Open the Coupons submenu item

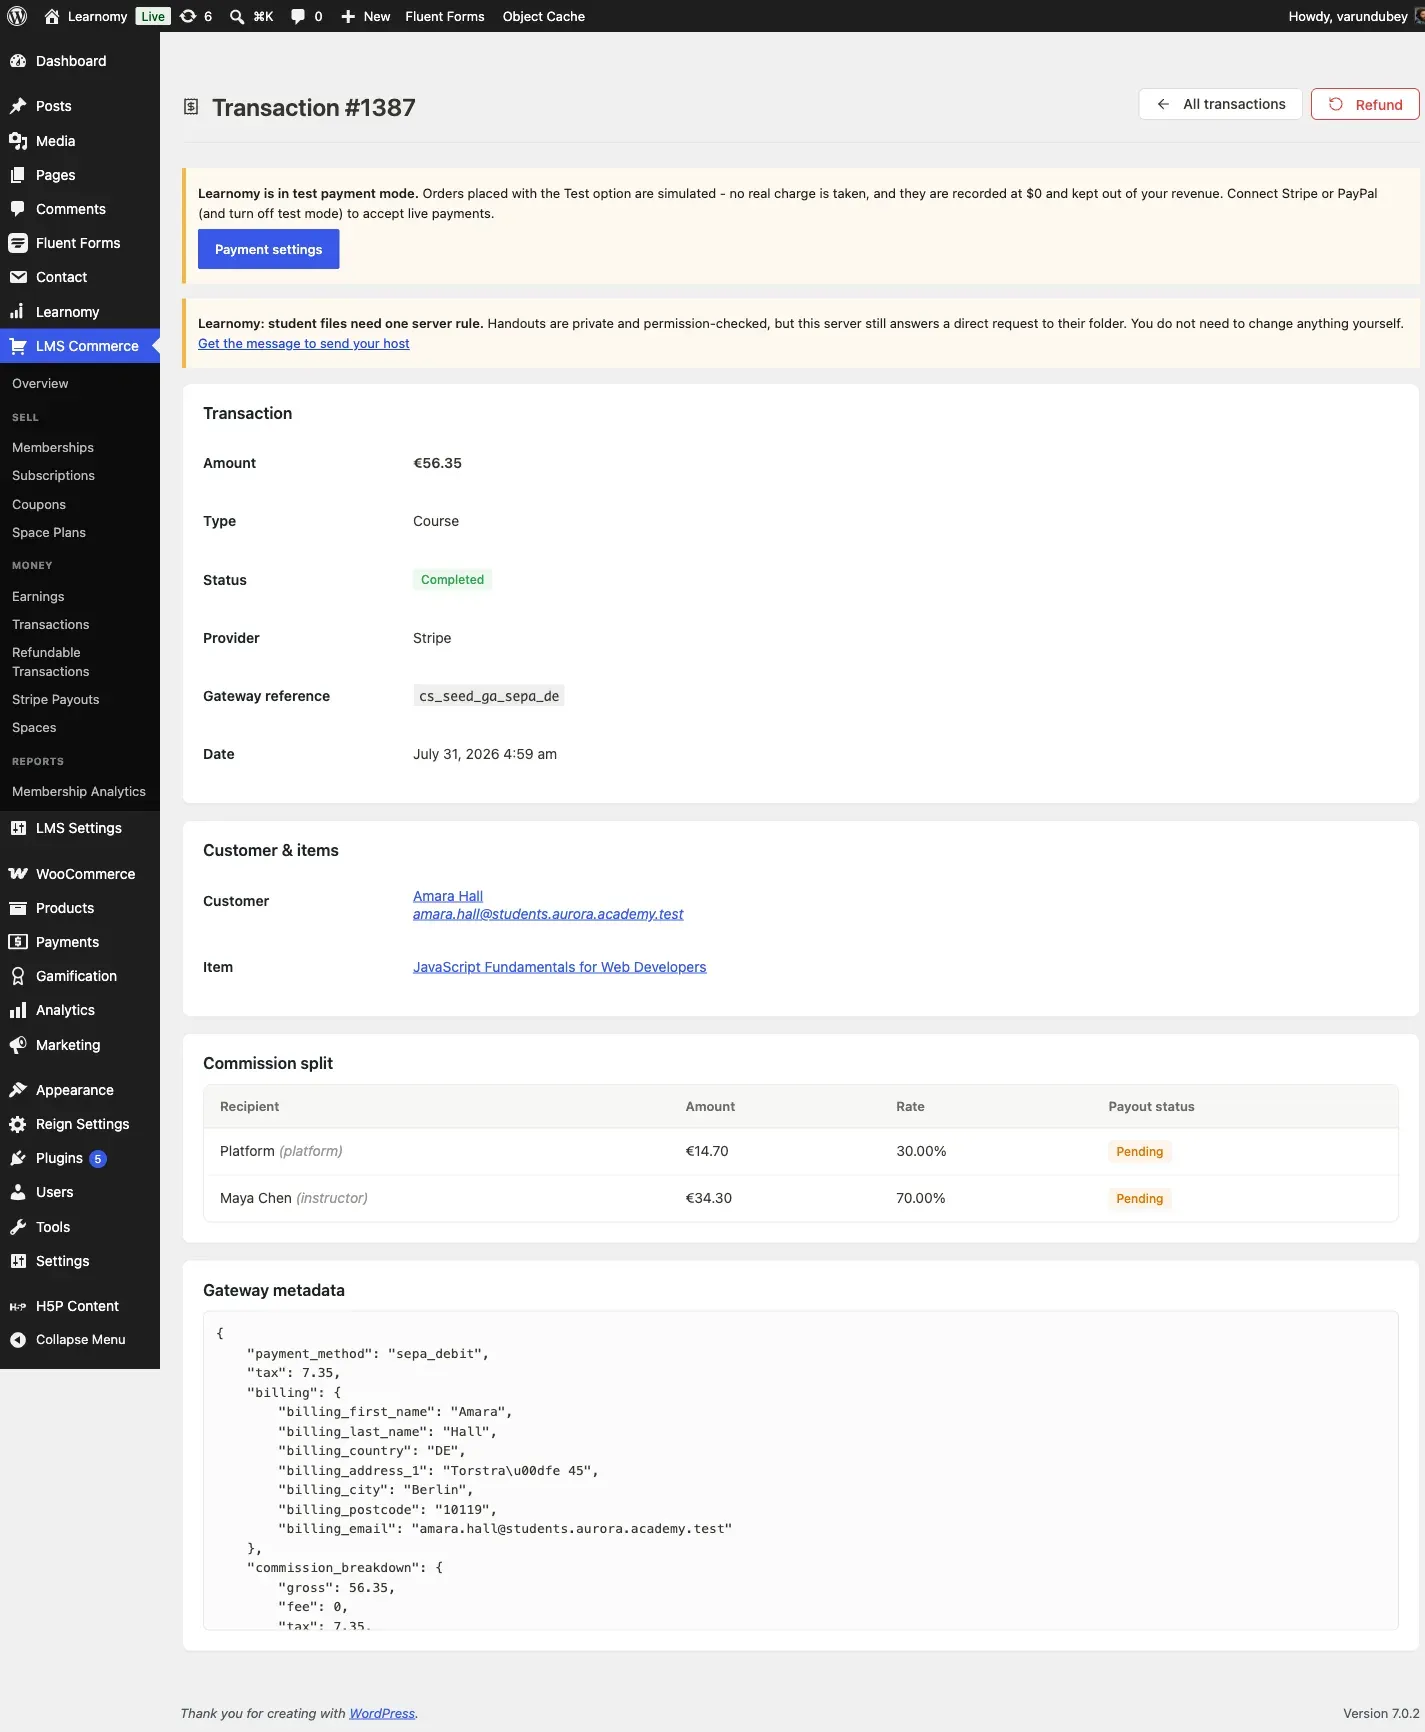coord(39,505)
